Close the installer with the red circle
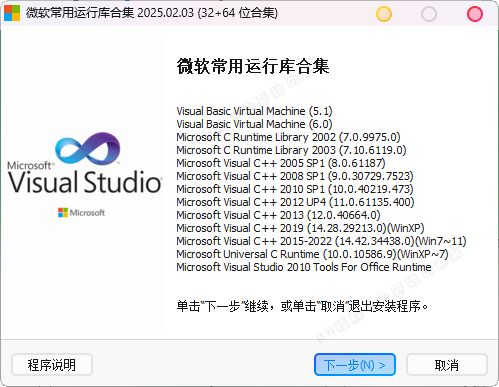This screenshot has height=387, width=499. click(x=475, y=14)
